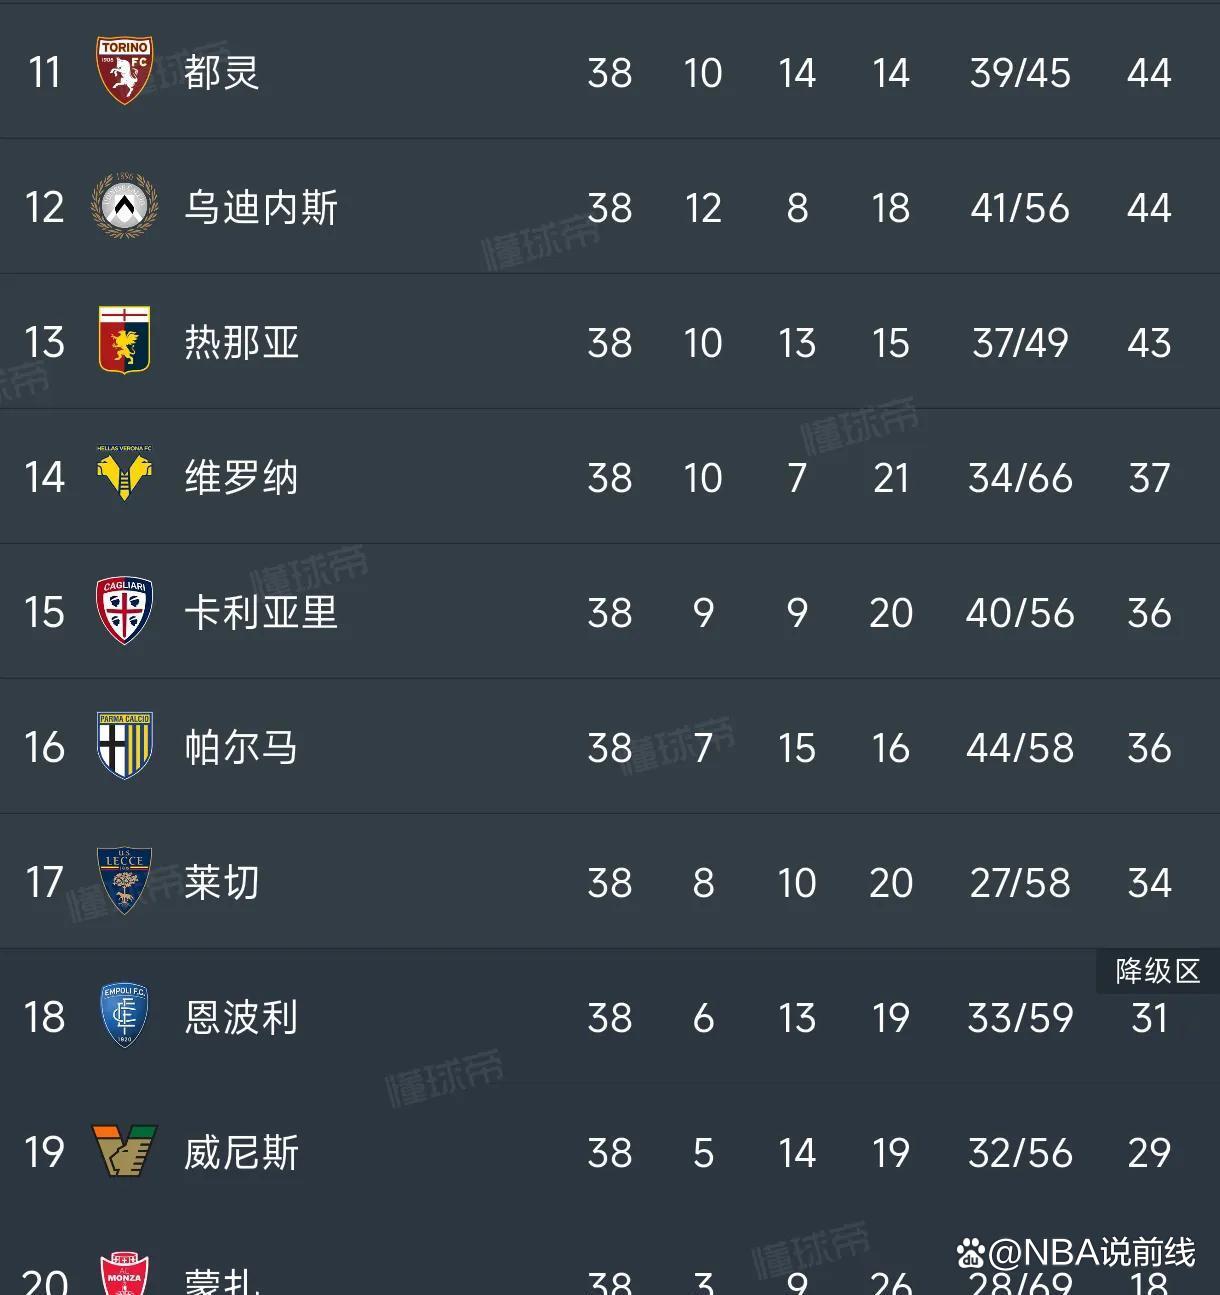The height and width of the screenshot is (1295, 1220).
Task: Open the 乌迪内斯 team page
Action: [260, 207]
